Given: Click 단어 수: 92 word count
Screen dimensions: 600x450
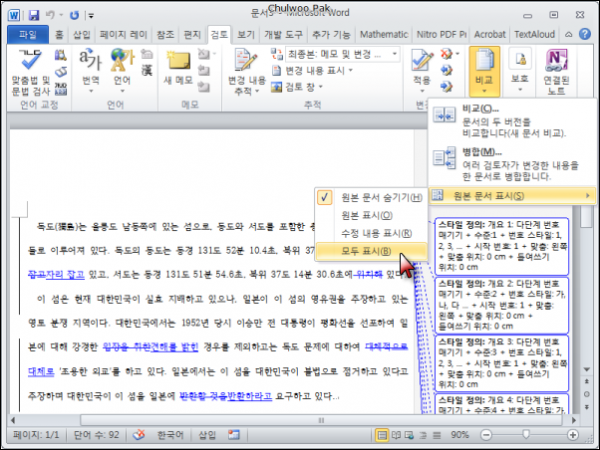Looking at the screenshot, I should [96, 435].
